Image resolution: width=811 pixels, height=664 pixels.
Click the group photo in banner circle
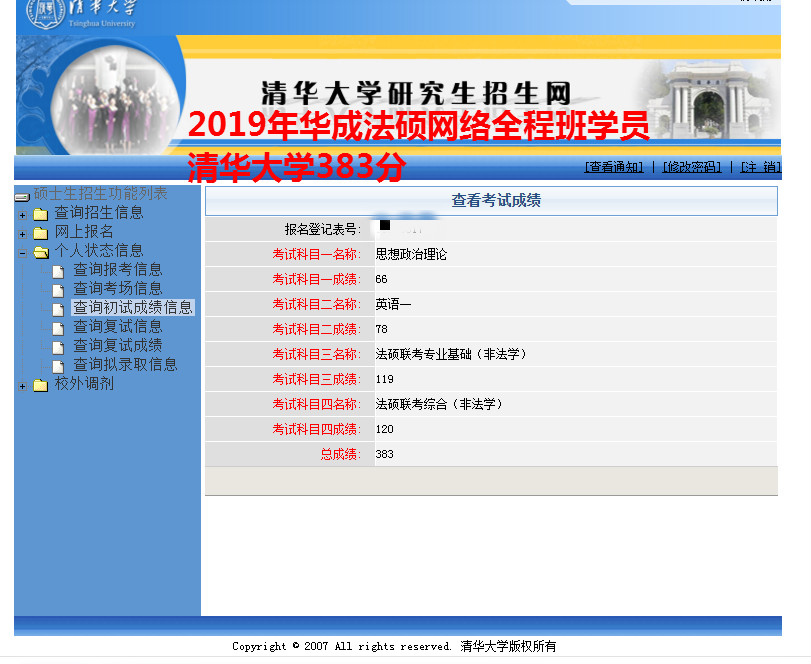(x=116, y=100)
